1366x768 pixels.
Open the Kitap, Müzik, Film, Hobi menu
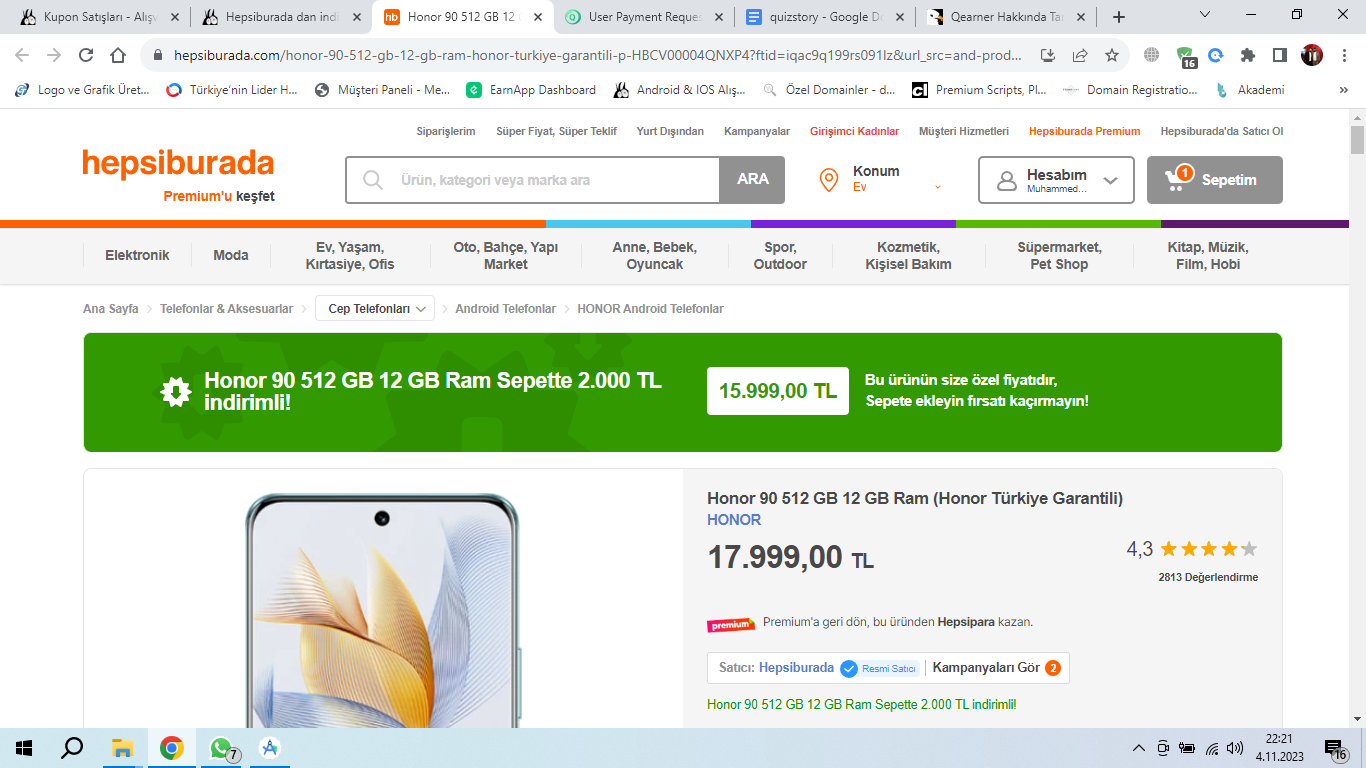pyautogui.click(x=1208, y=255)
